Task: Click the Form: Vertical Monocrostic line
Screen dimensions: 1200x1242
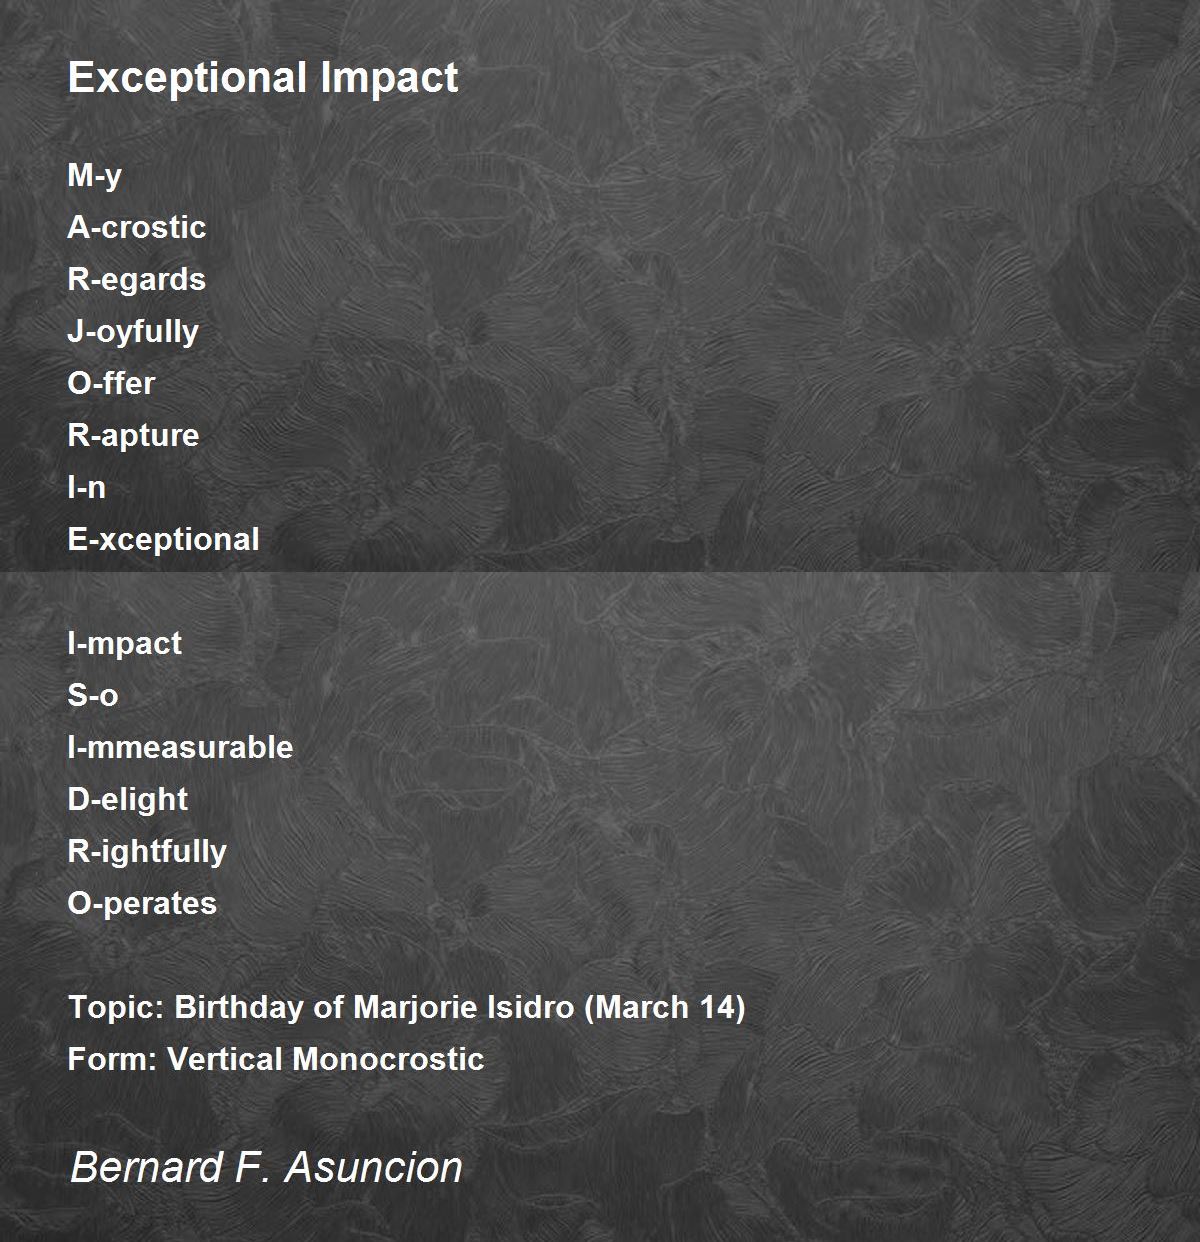Action: click(276, 1059)
